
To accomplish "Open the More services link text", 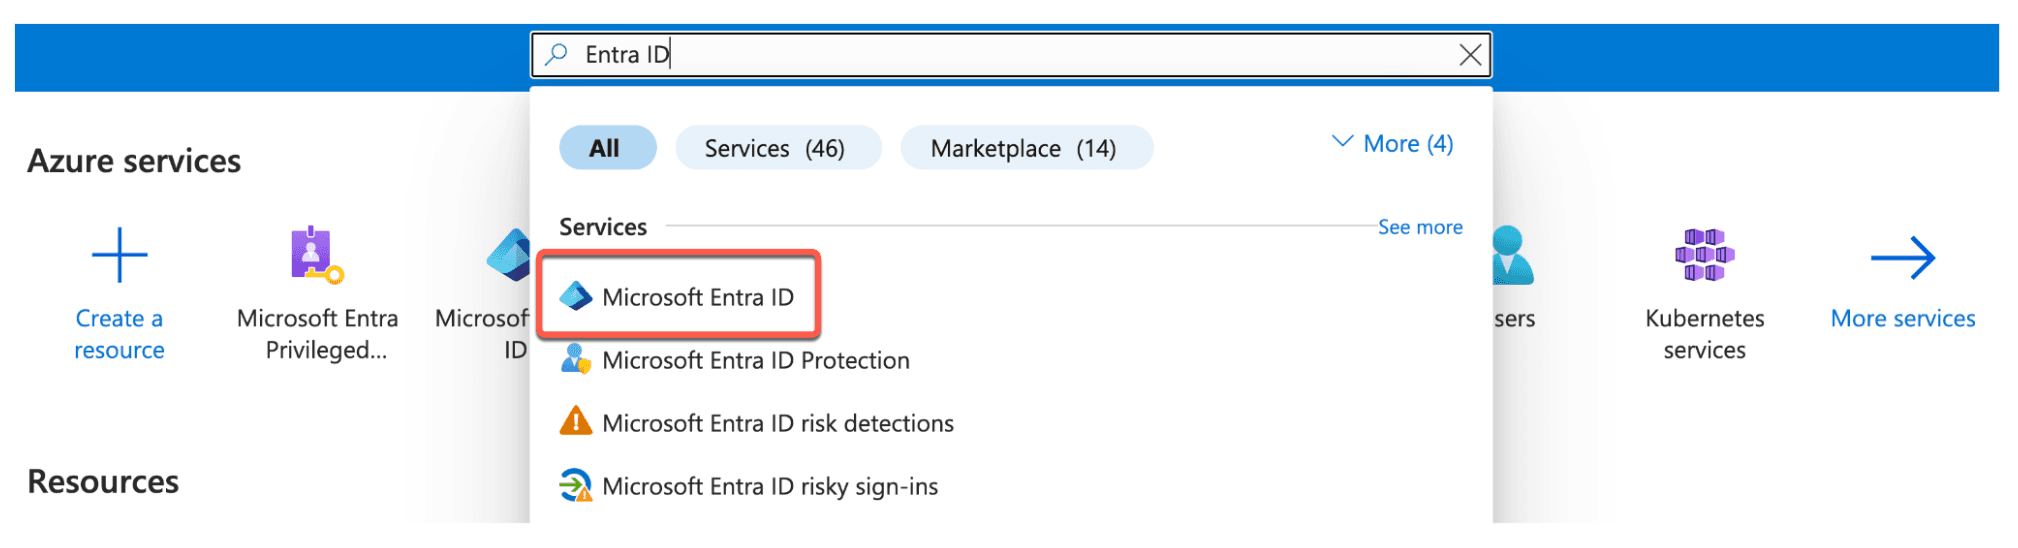I will (x=1903, y=319).
